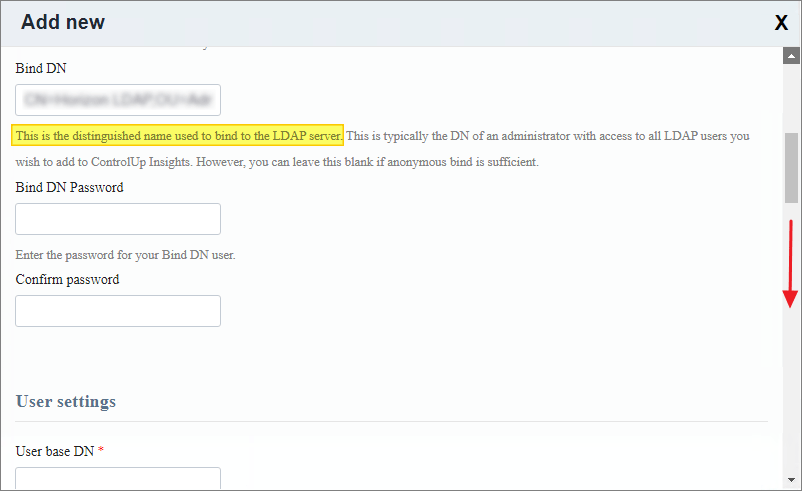The height and width of the screenshot is (491, 802).
Task: Click the 'This is typically the DN' sentence
Action: tap(547, 135)
